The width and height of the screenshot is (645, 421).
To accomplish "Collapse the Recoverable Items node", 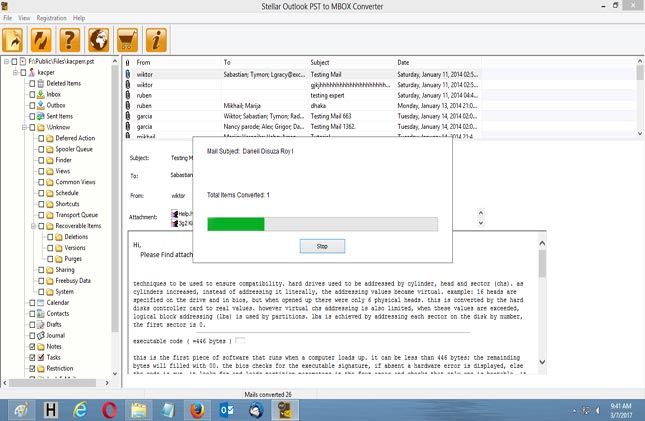I will (33, 226).
